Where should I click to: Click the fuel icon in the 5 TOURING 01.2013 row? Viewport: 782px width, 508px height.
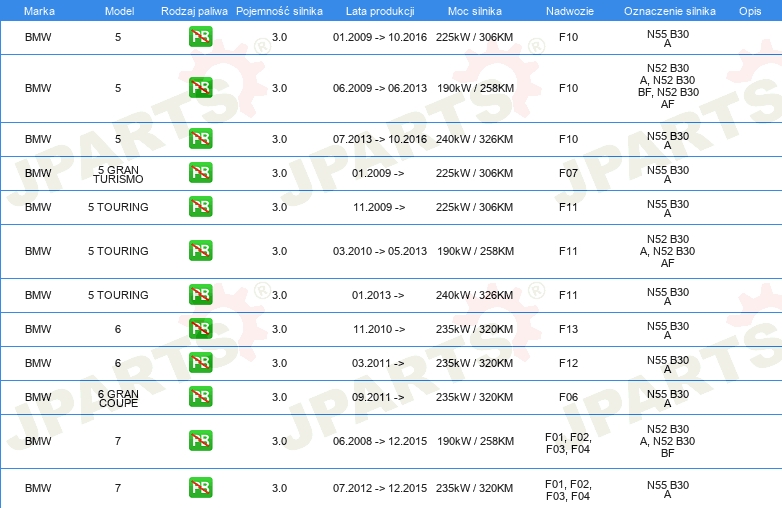200,295
